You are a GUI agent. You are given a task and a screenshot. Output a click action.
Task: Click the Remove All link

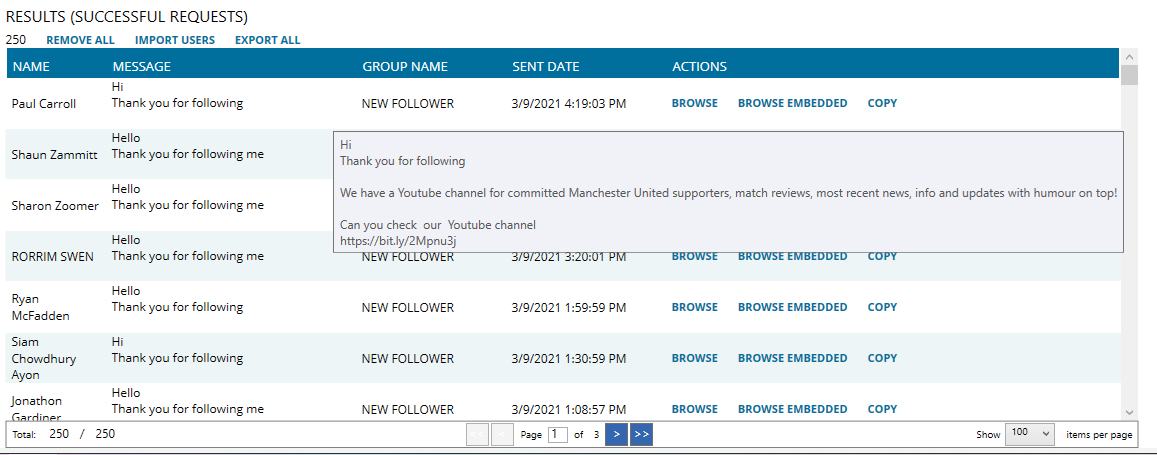(80, 40)
